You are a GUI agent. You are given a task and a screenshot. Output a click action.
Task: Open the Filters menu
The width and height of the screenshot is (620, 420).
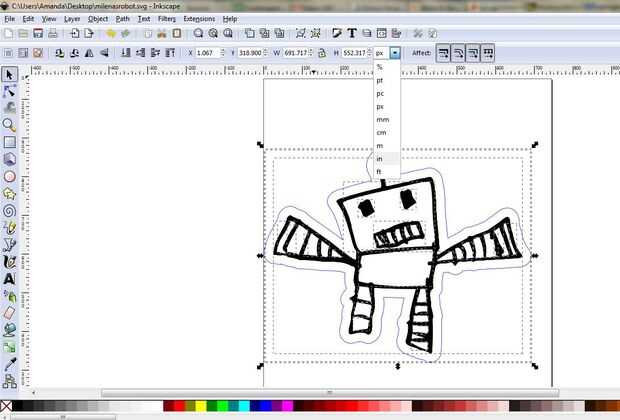click(x=167, y=19)
